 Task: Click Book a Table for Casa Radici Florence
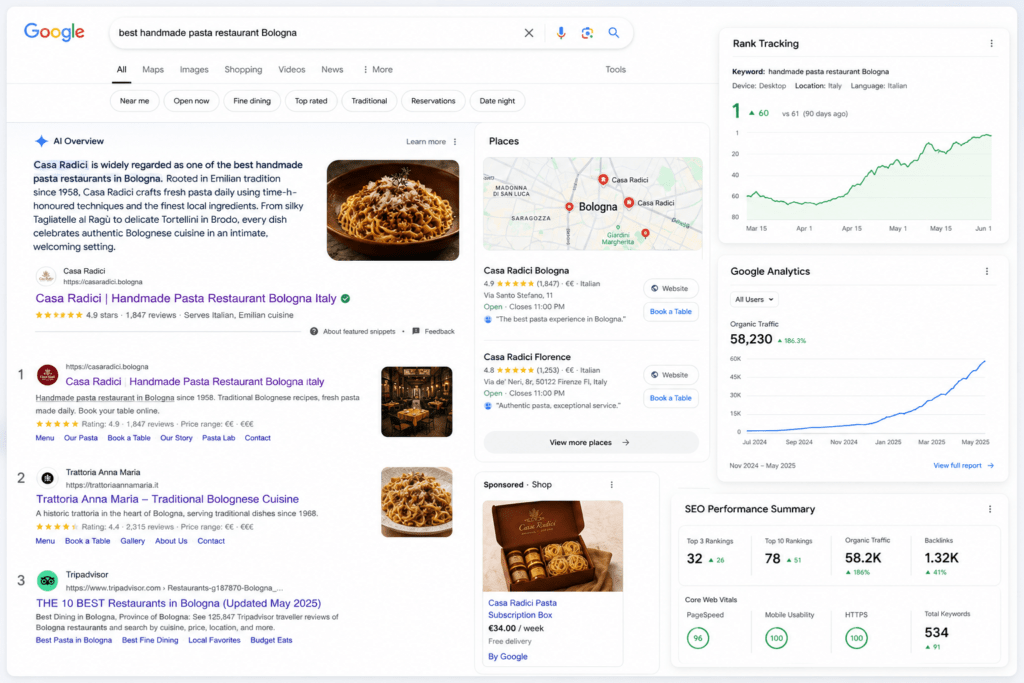[x=671, y=398]
